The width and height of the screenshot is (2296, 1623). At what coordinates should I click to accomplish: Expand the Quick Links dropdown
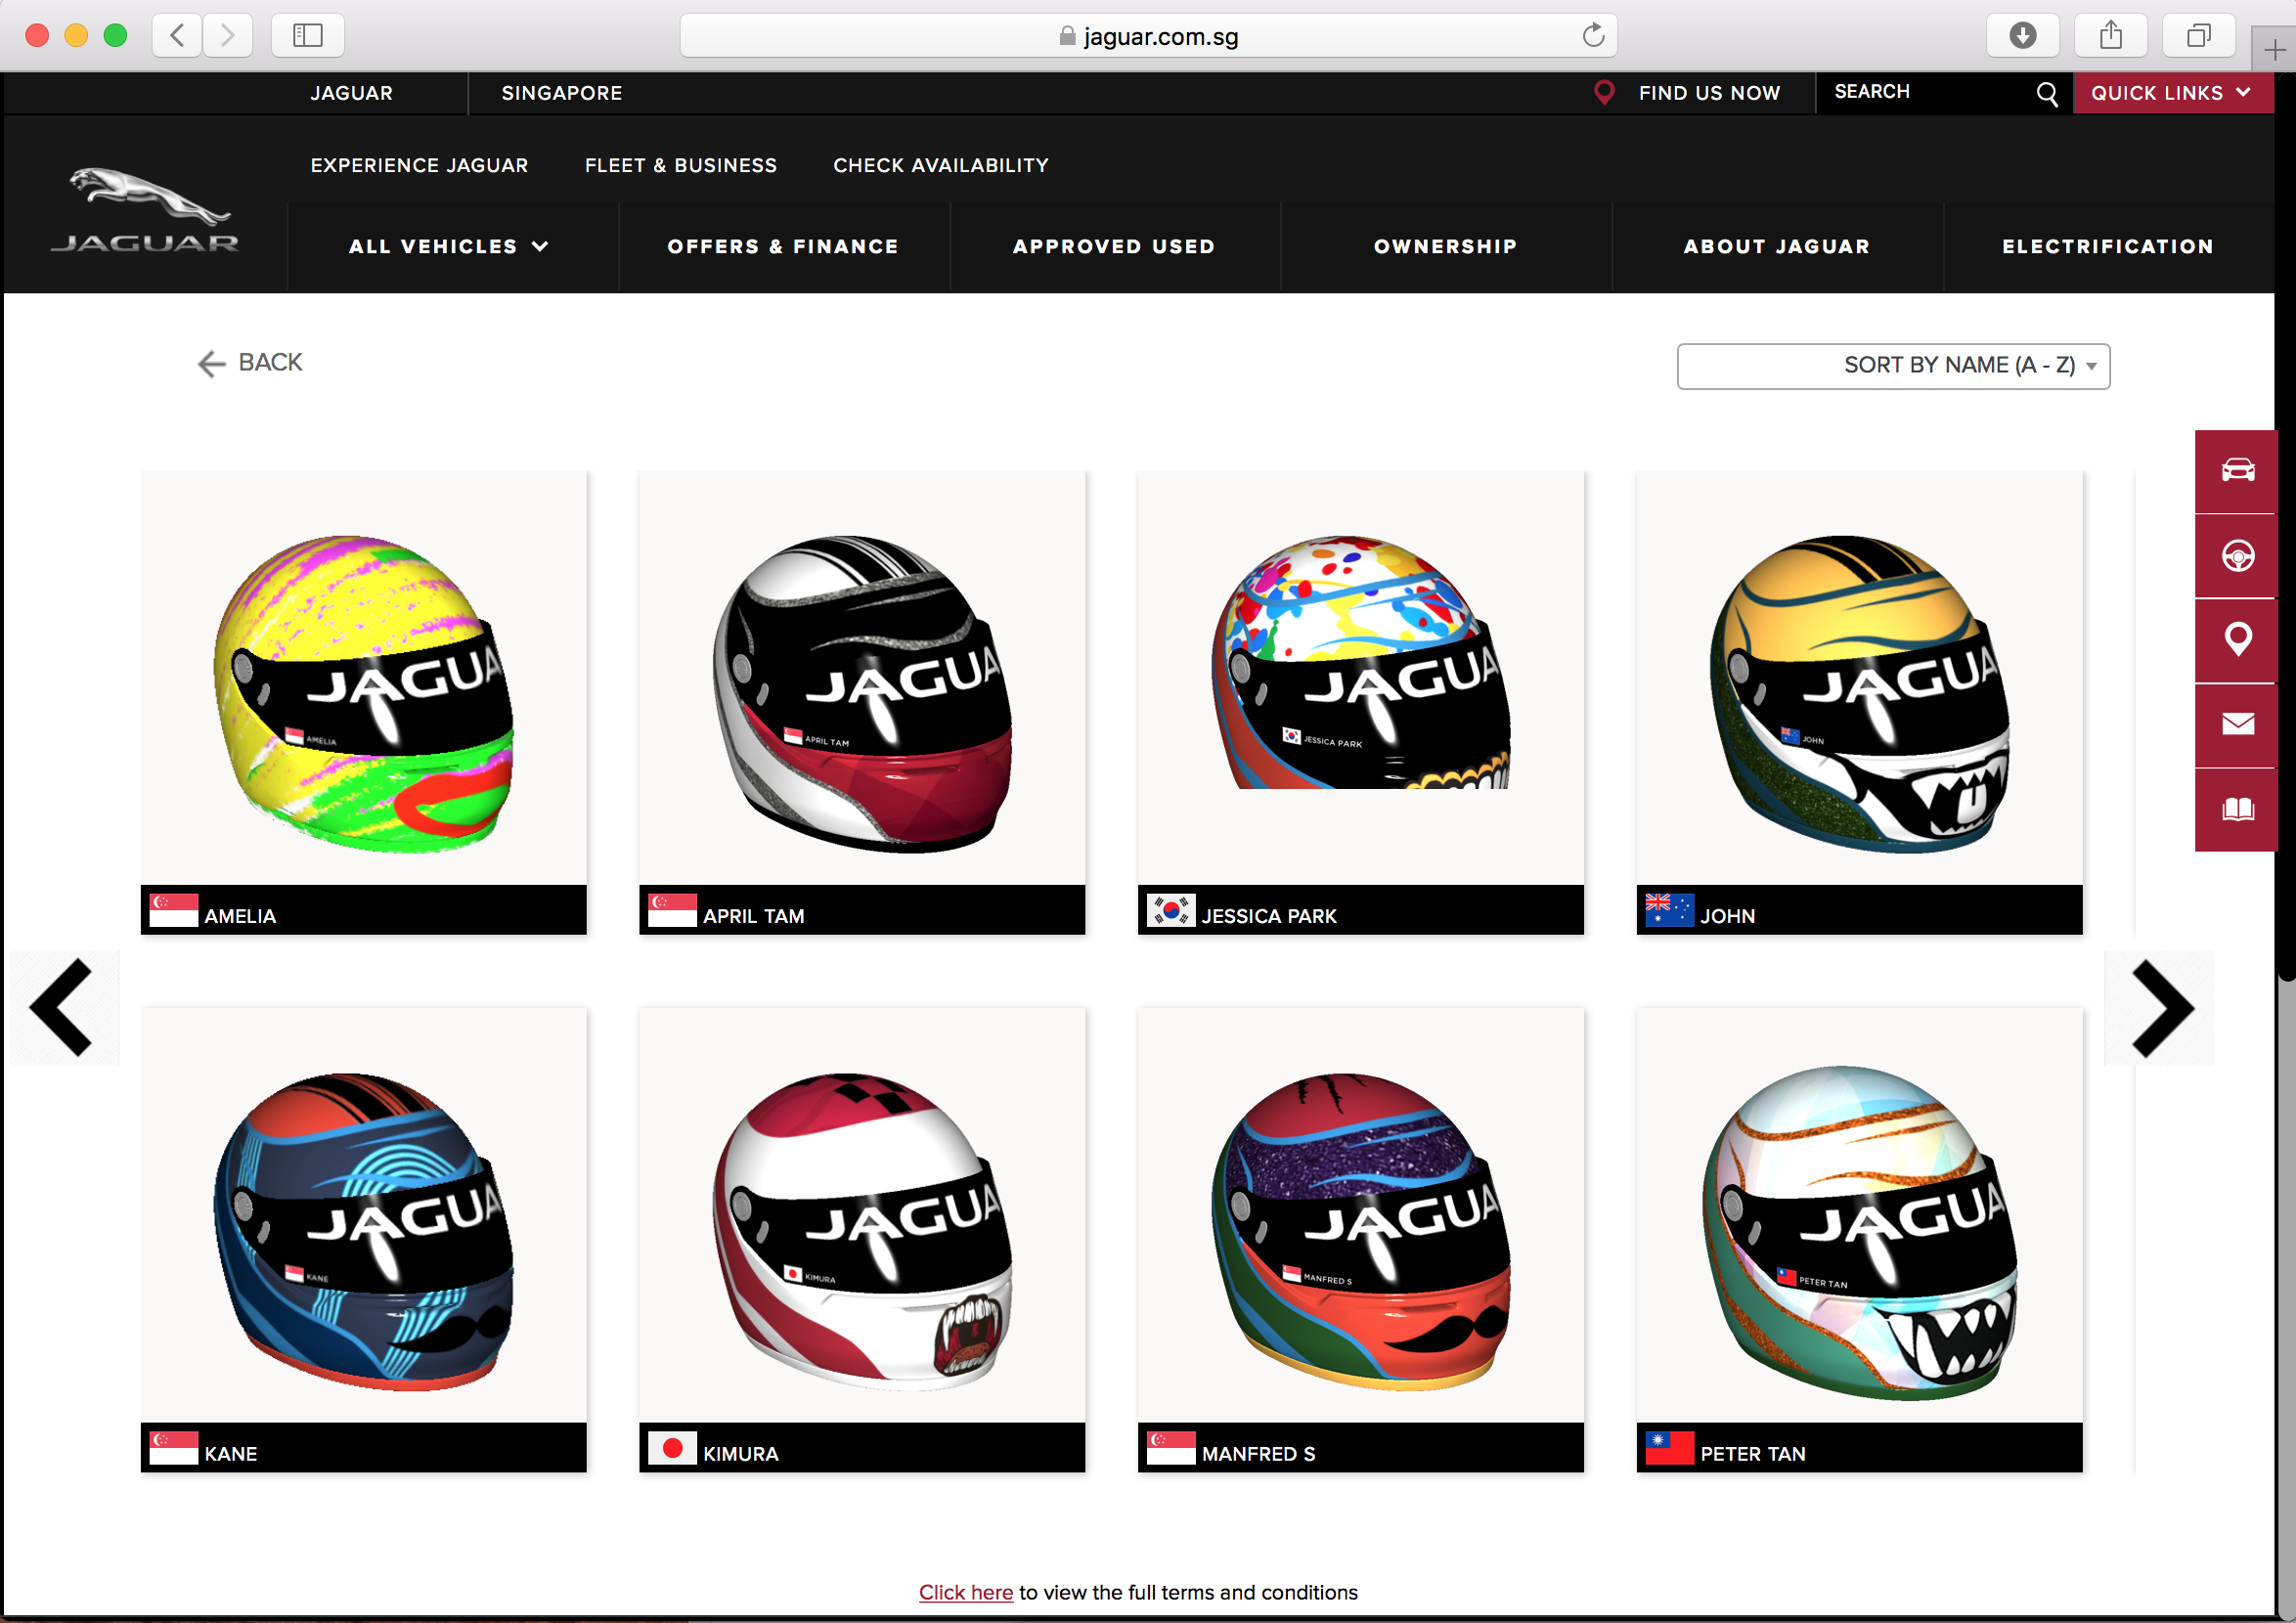(x=2173, y=93)
